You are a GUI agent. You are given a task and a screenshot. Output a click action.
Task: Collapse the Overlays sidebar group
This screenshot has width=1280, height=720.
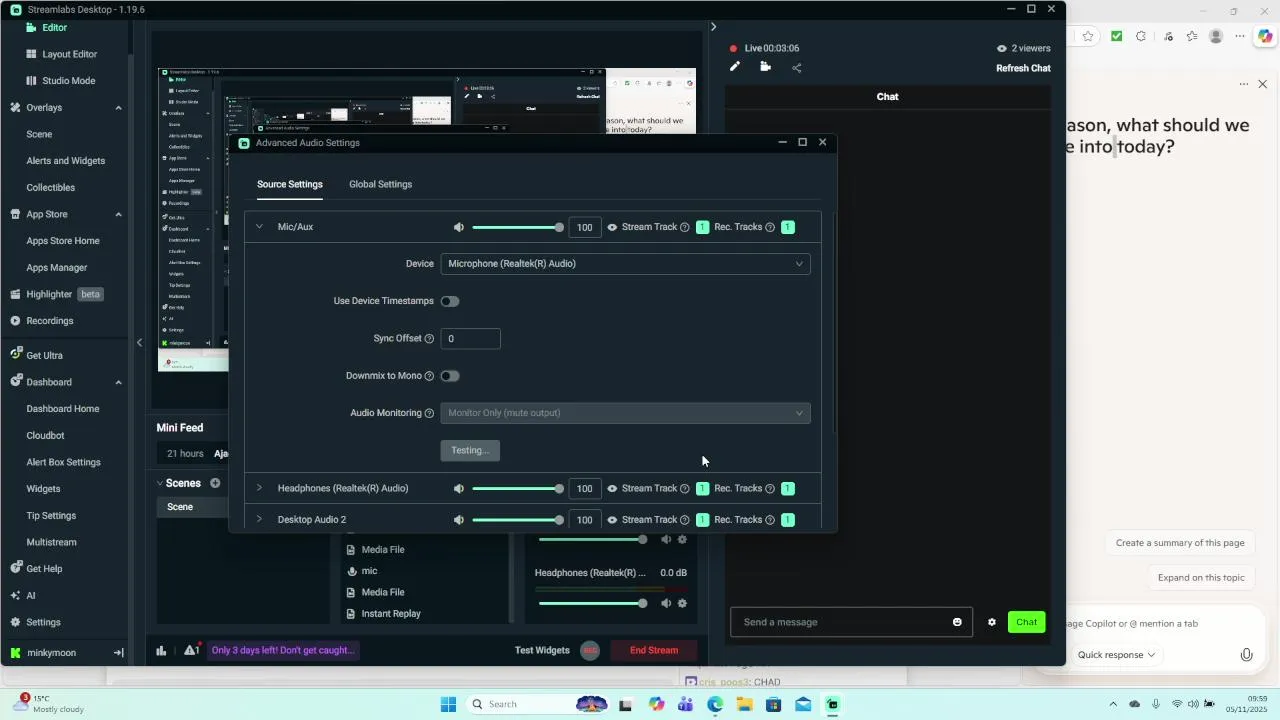[x=118, y=108]
